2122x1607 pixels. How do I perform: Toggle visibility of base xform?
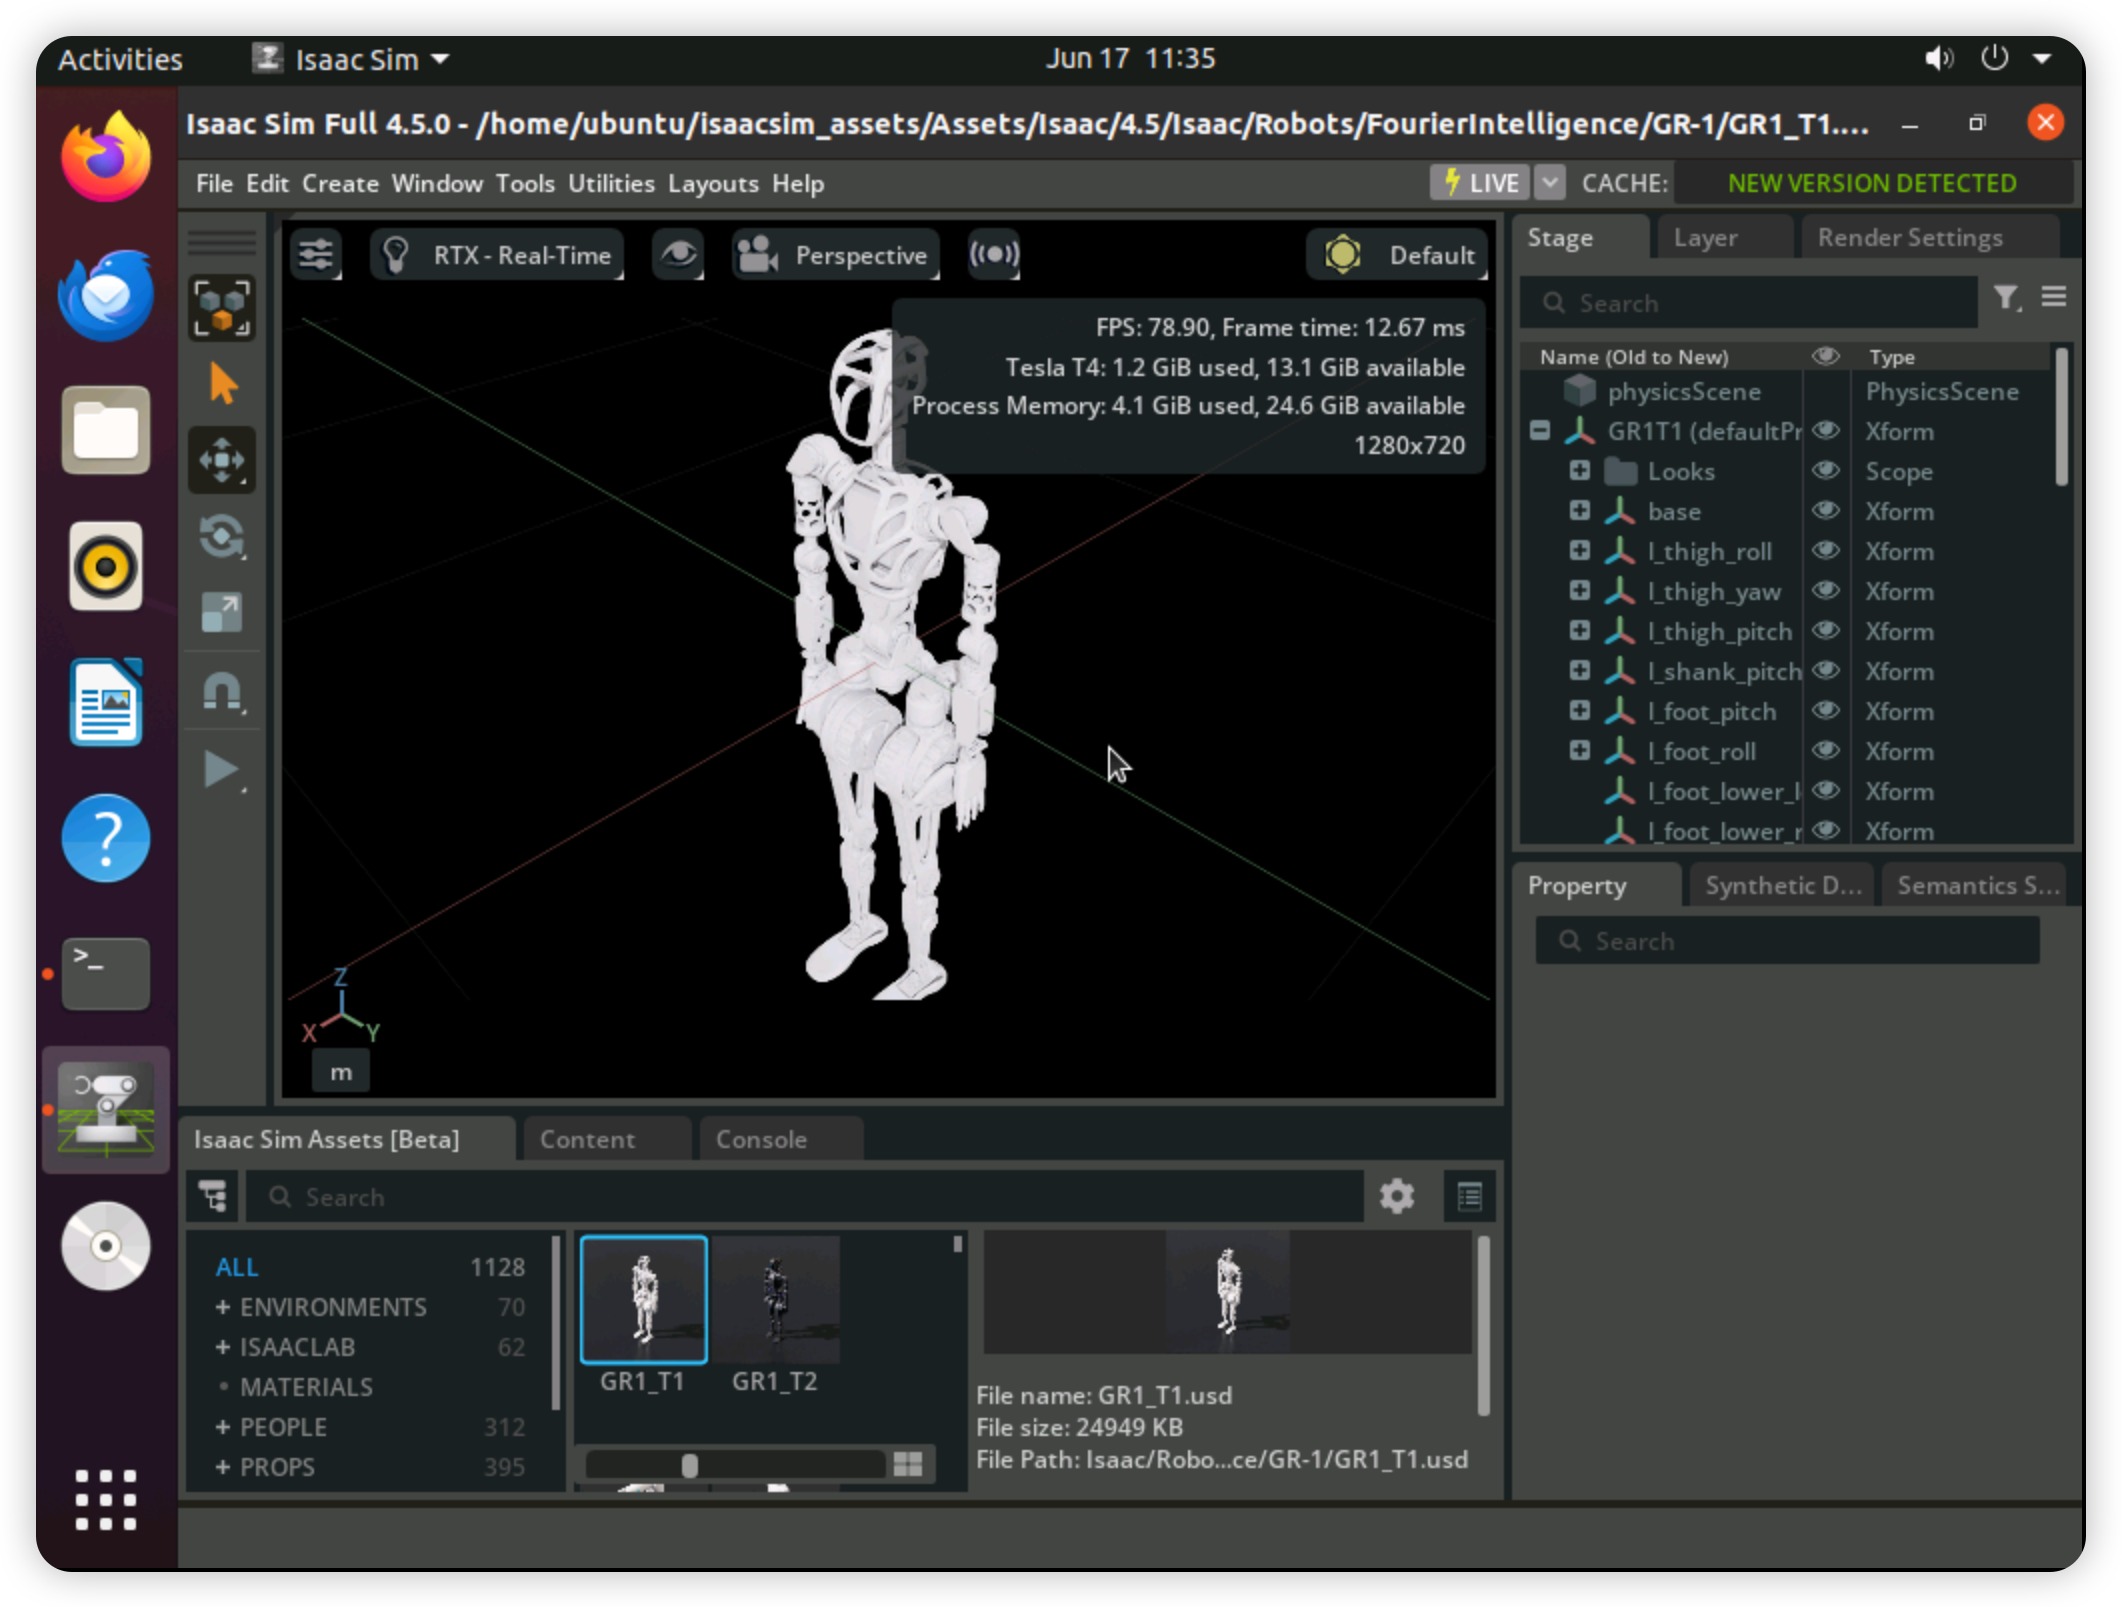coord(1826,511)
